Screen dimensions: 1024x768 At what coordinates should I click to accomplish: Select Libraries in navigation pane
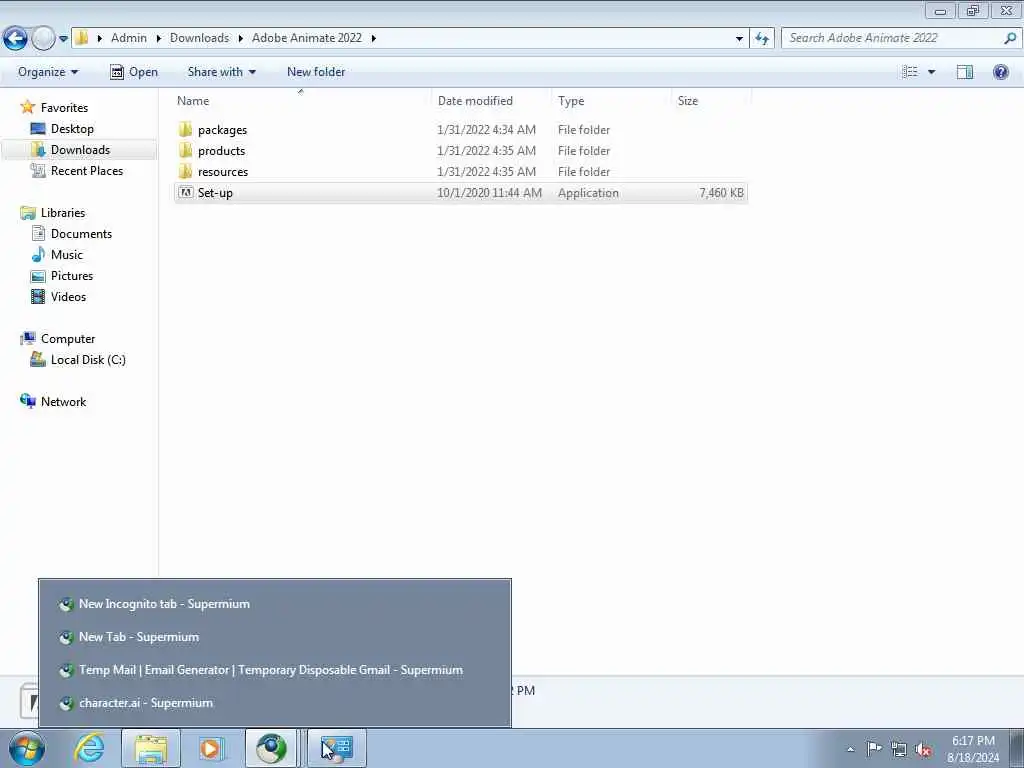63,213
